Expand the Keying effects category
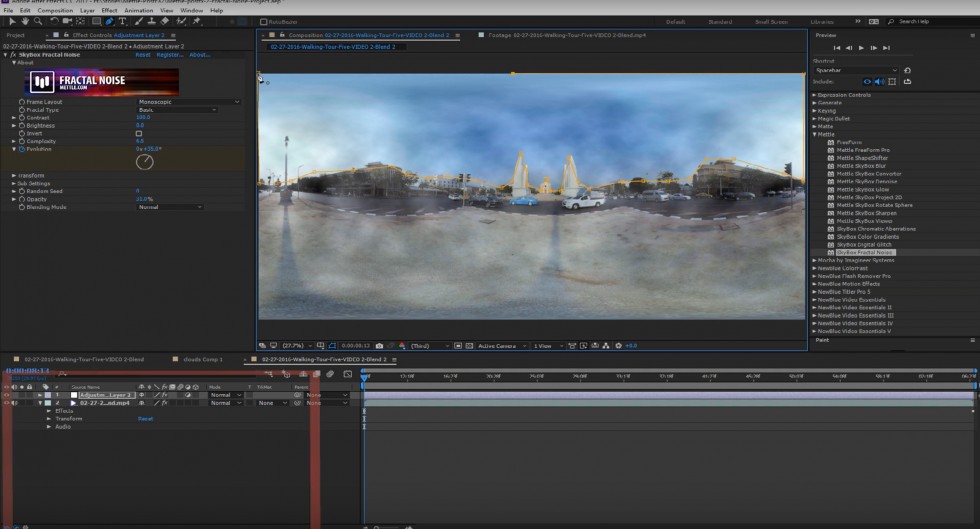This screenshot has height=529, width=980. (815, 111)
